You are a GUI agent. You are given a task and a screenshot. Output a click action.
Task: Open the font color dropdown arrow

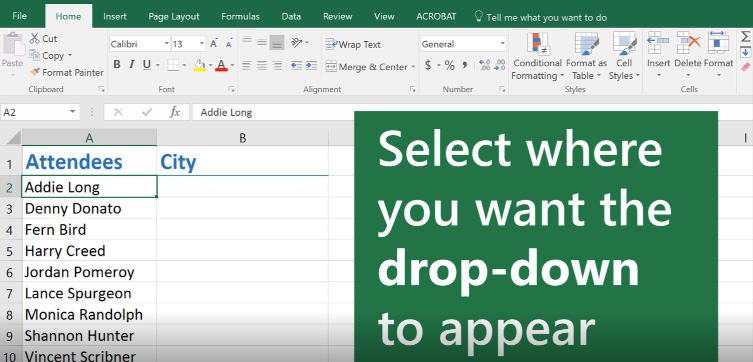[x=232, y=65]
